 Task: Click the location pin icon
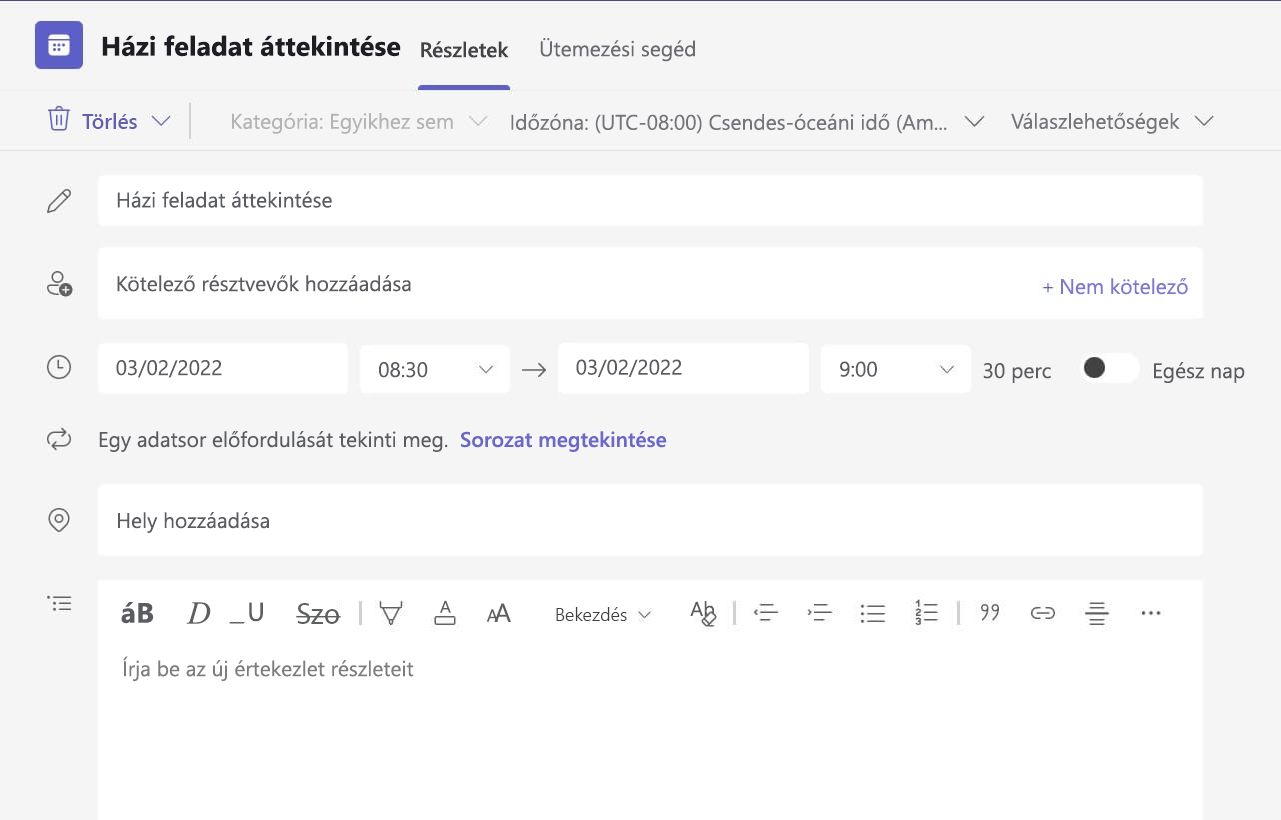coord(59,520)
